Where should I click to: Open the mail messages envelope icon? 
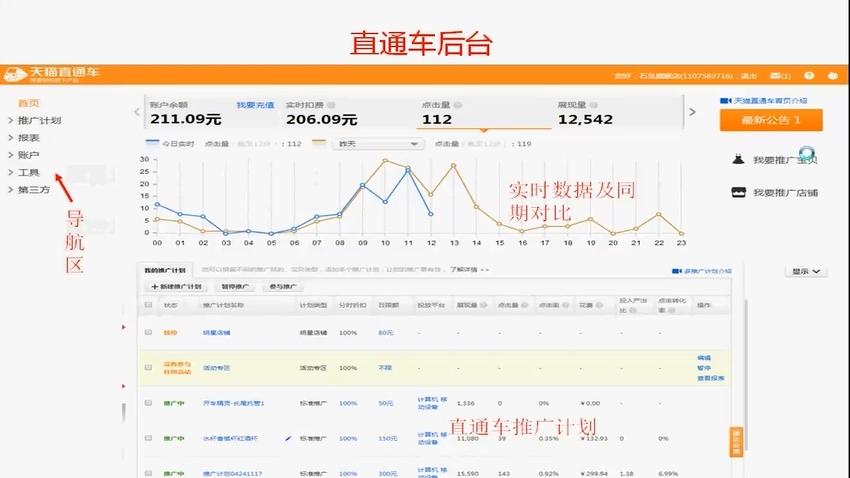coord(775,75)
